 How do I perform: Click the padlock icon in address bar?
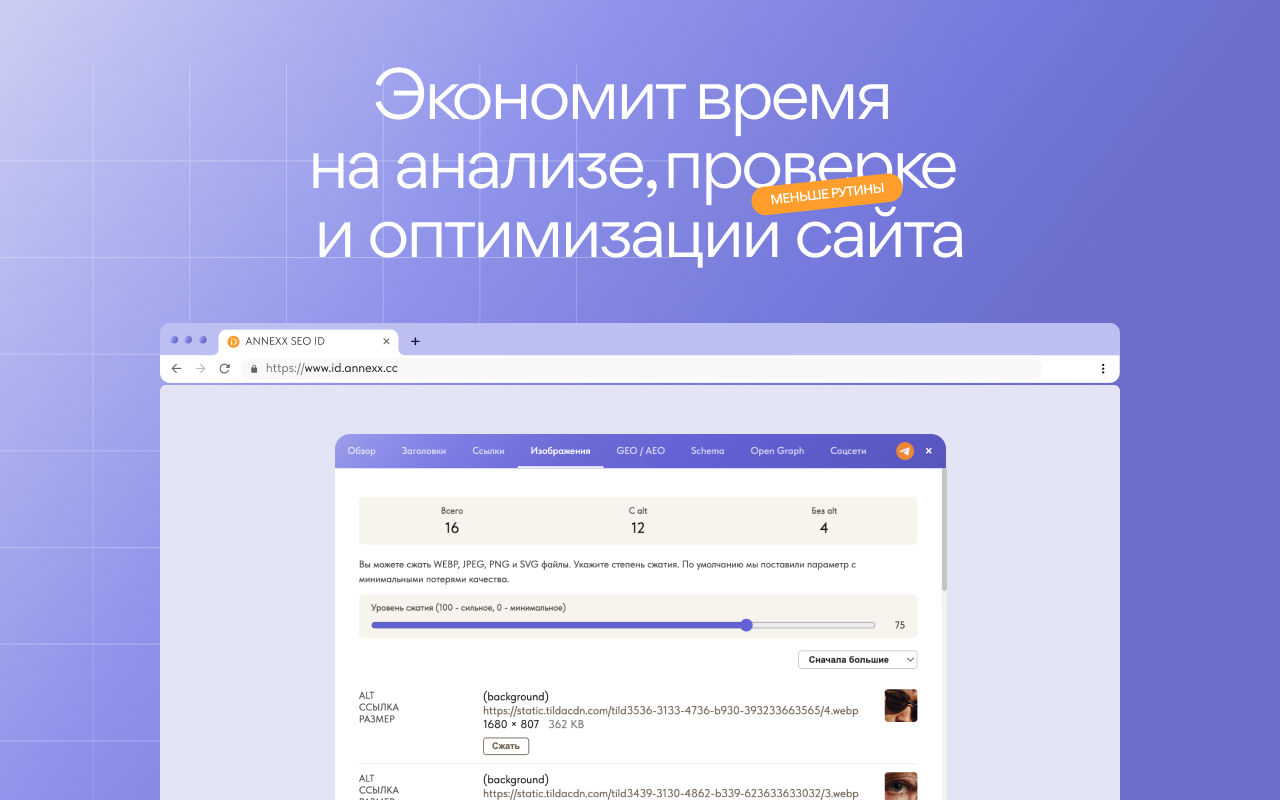point(254,368)
